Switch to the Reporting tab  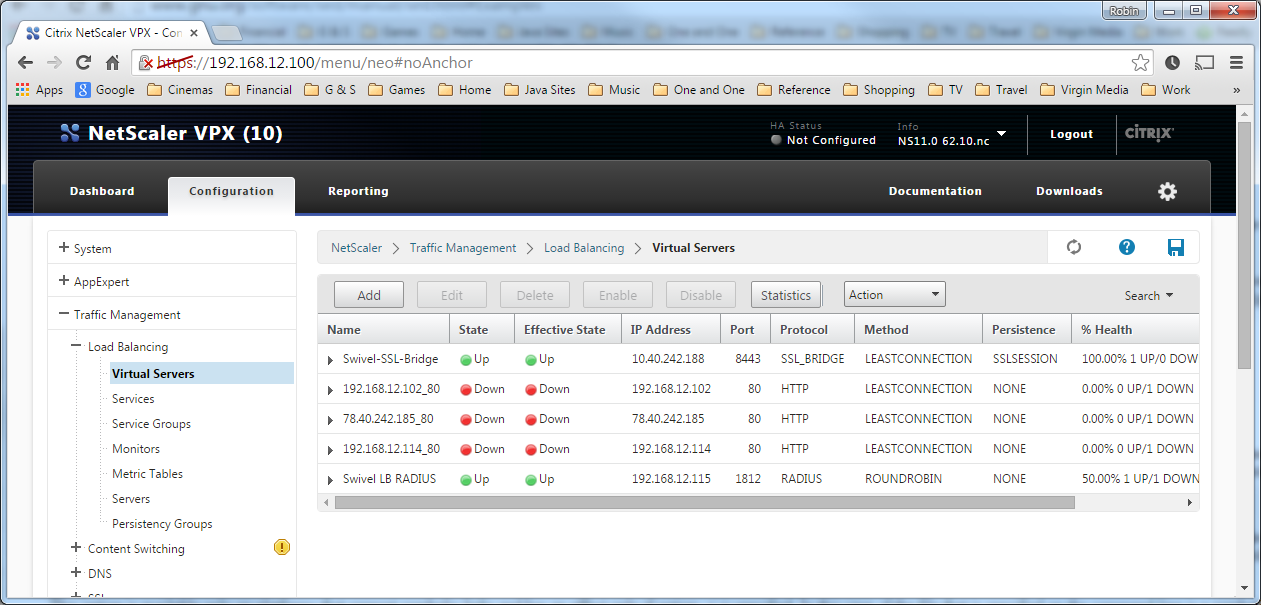357,191
